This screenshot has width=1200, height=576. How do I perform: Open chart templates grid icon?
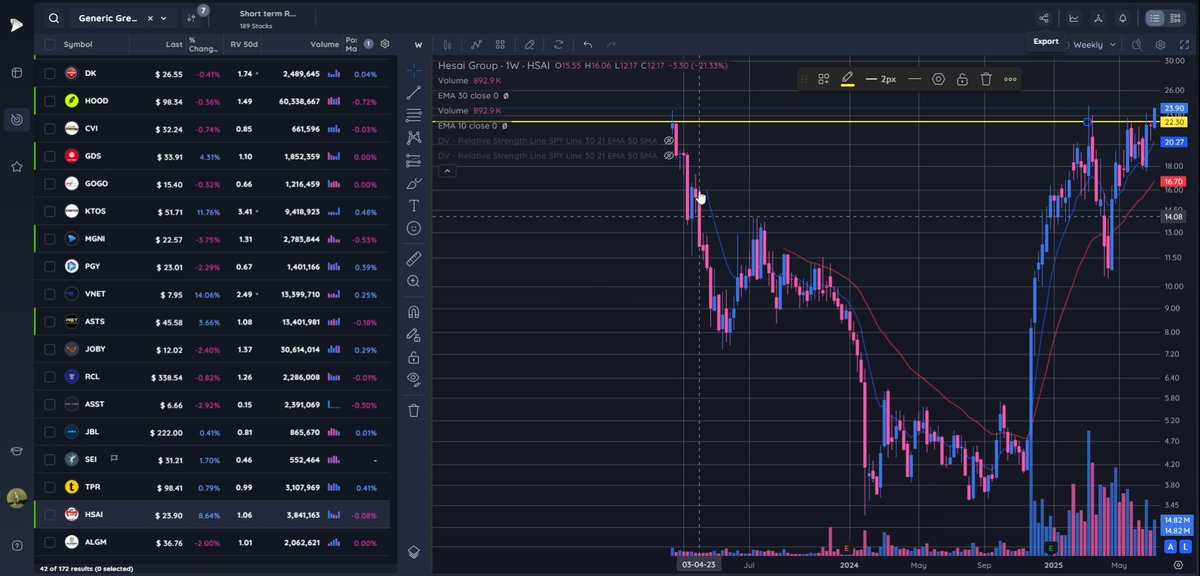499,44
